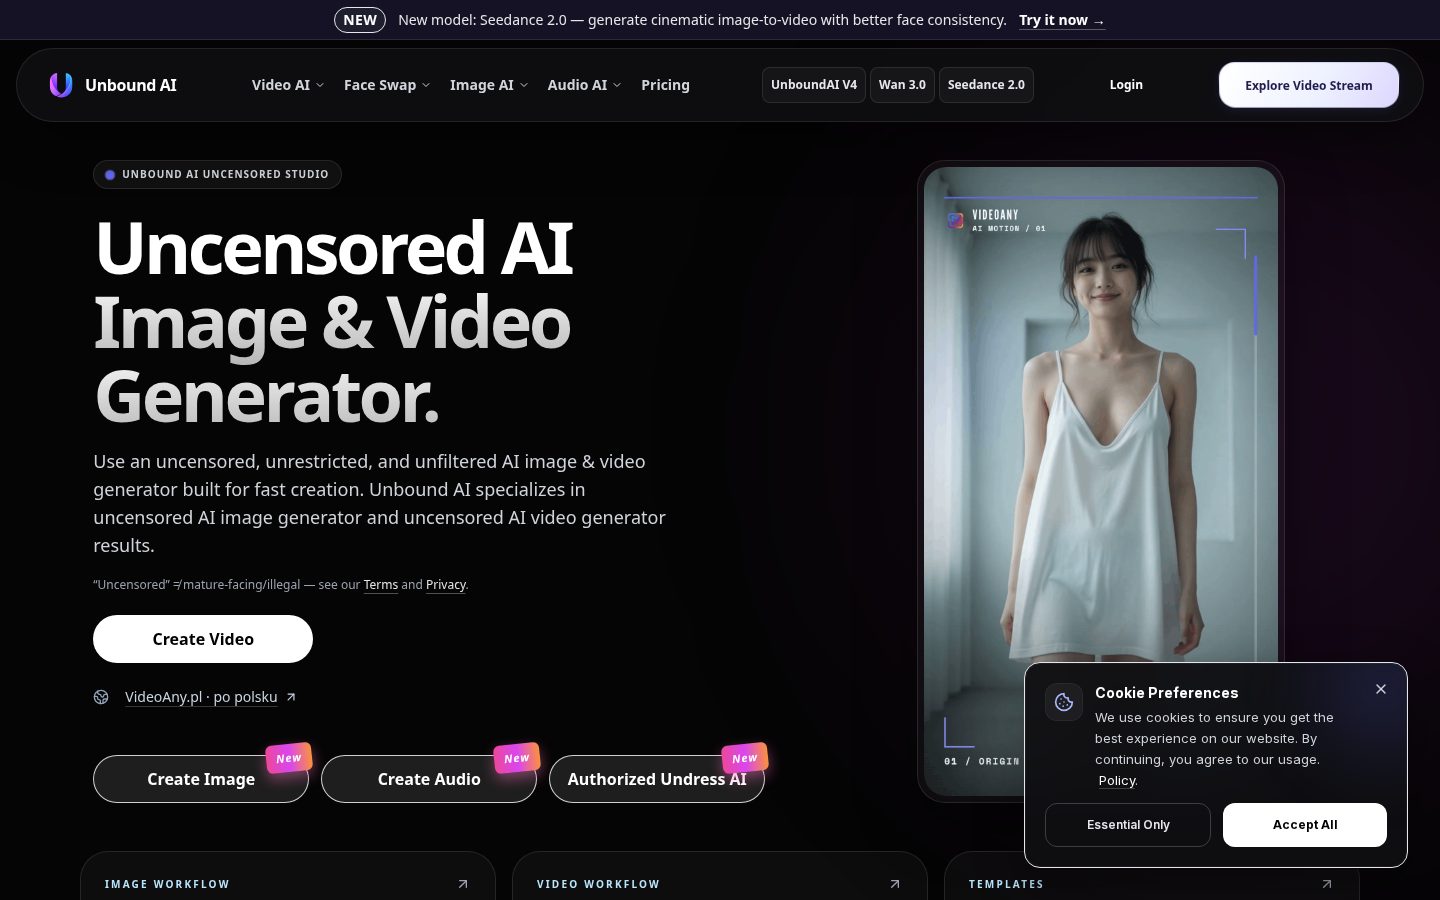Open Image Workflow card arrow icon
This screenshot has height=900, width=1440.
tap(463, 884)
